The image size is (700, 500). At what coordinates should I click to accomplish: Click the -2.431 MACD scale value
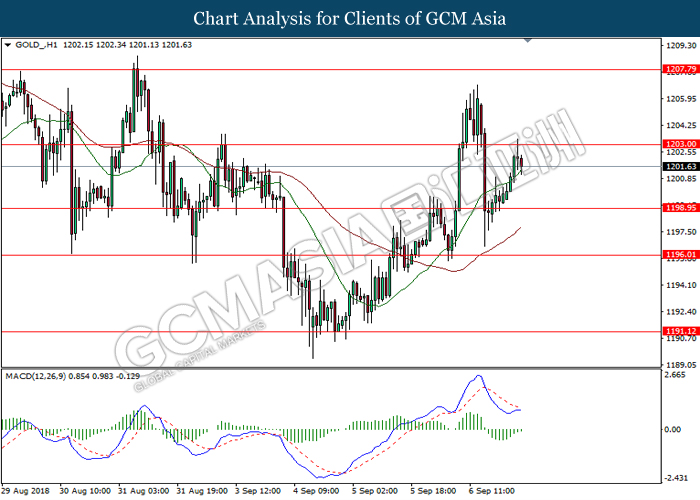tap(676, 478)
